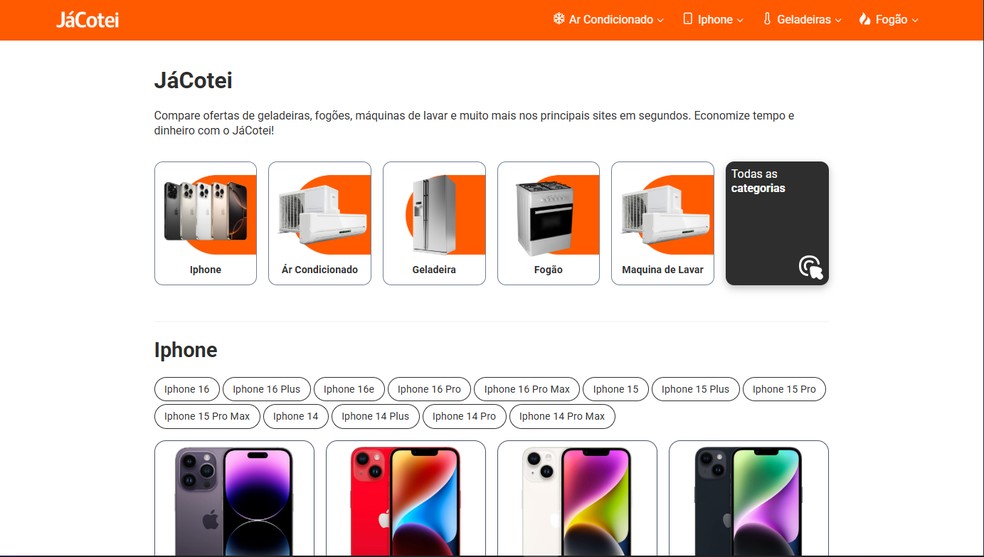This screenshot has width=984, height=557.
Task: Click the cursor icon in Todas as categorias card
Action: click(x=811, y=267)
